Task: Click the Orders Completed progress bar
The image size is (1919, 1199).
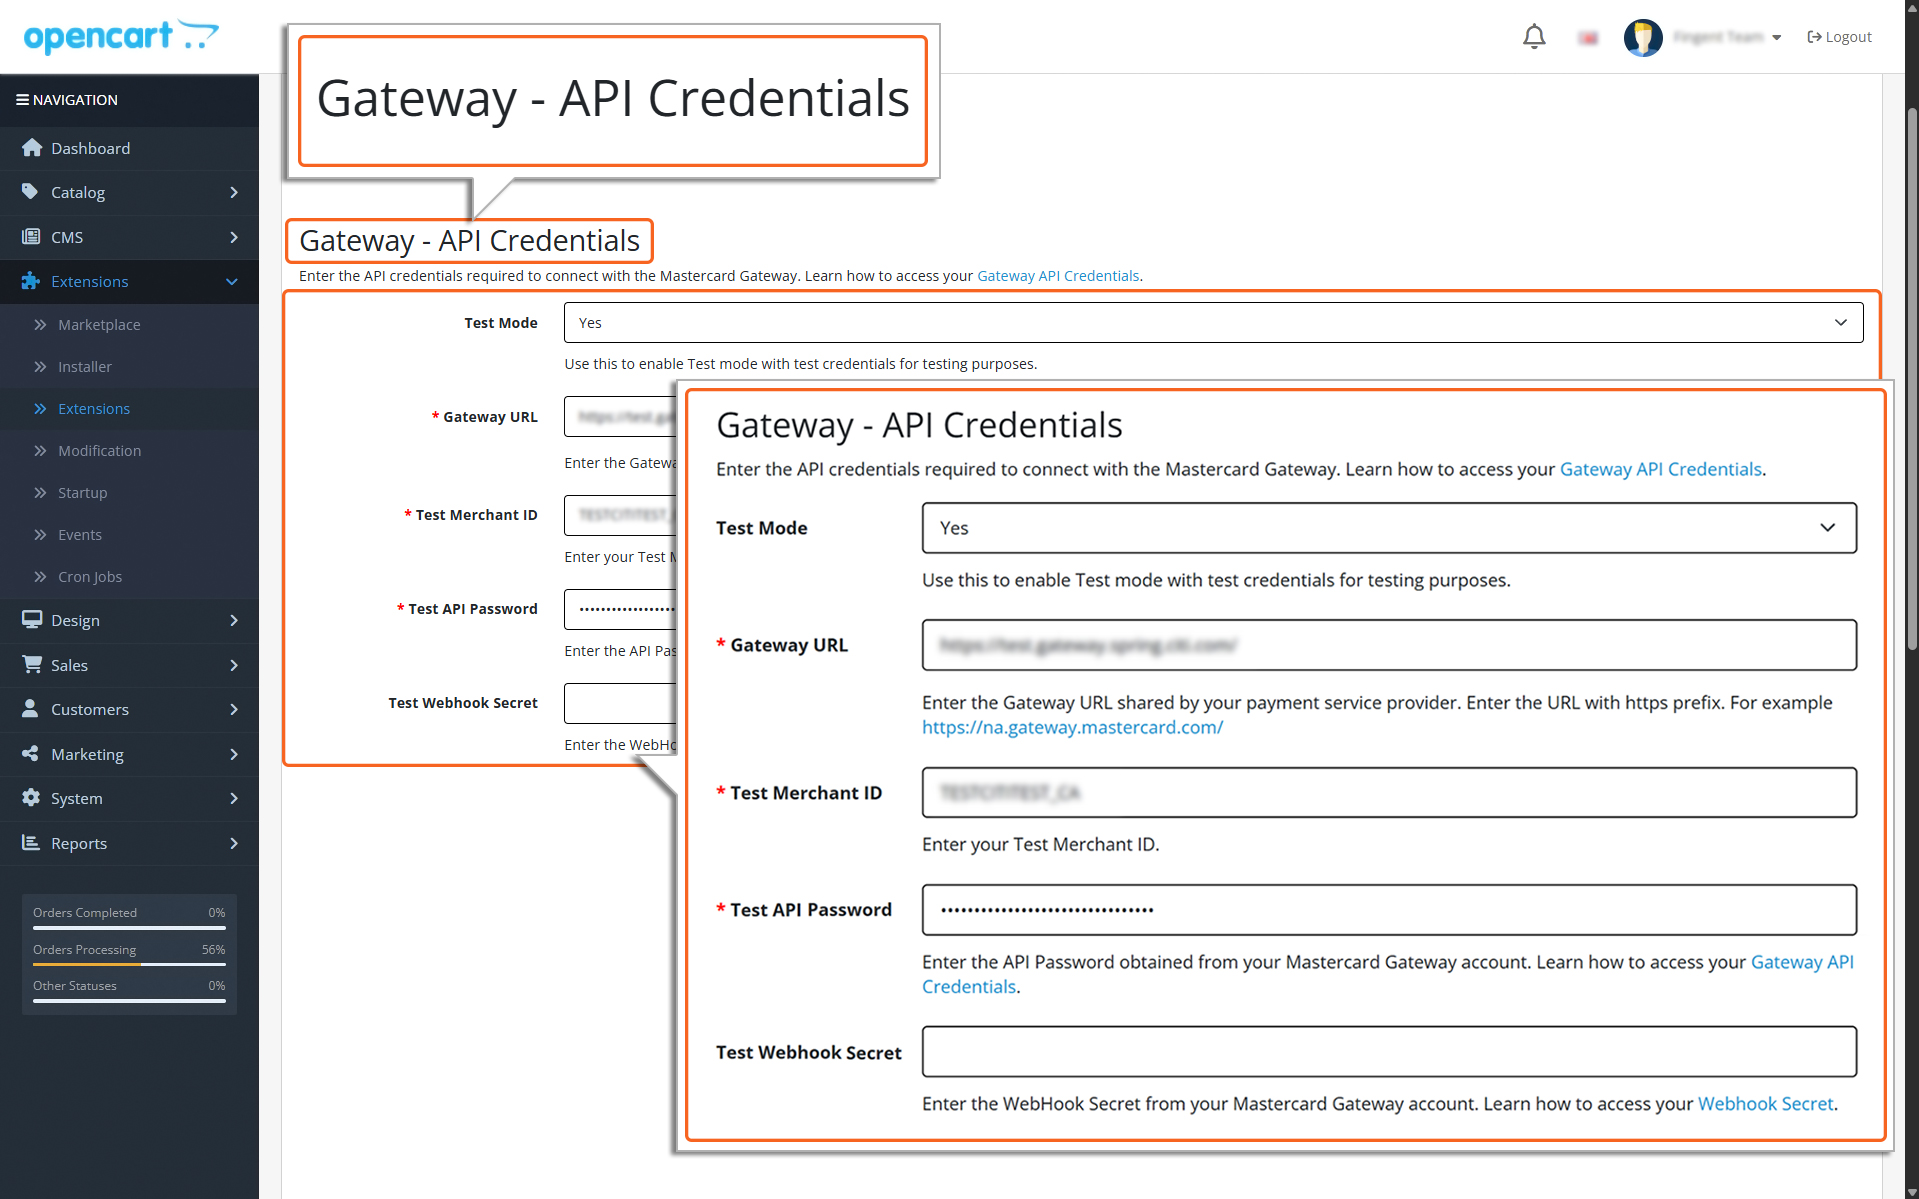Action: point(129,928)
